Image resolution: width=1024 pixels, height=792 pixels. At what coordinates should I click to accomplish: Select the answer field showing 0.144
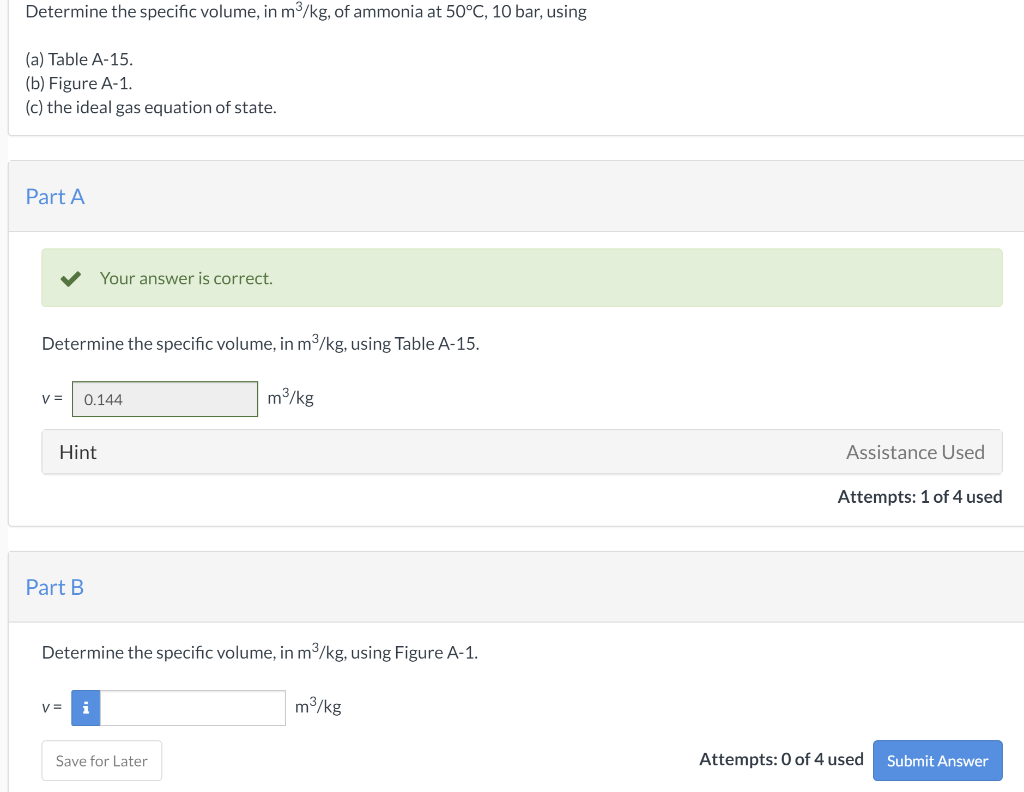[x=164, y=398]
